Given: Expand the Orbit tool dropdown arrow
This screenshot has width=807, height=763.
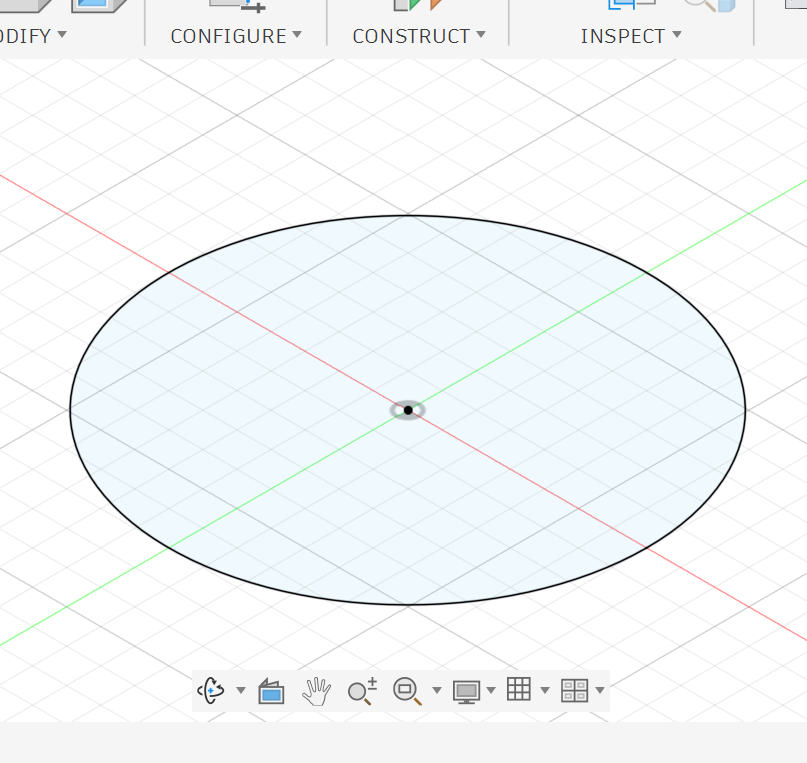Looking at the screenshot, I should [241, 690].
